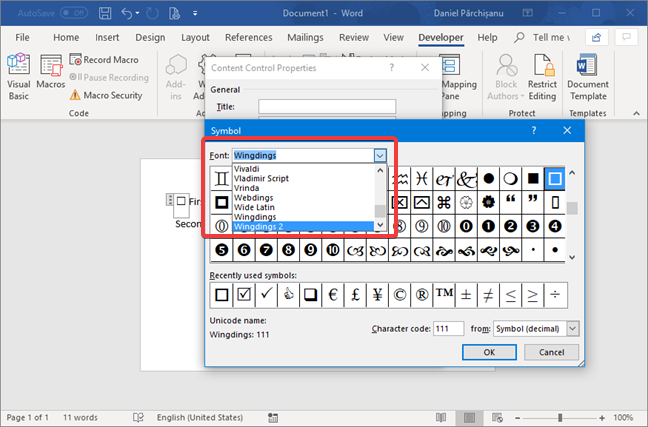Switch to Read Mode view icon

click(x=441, y=417)
